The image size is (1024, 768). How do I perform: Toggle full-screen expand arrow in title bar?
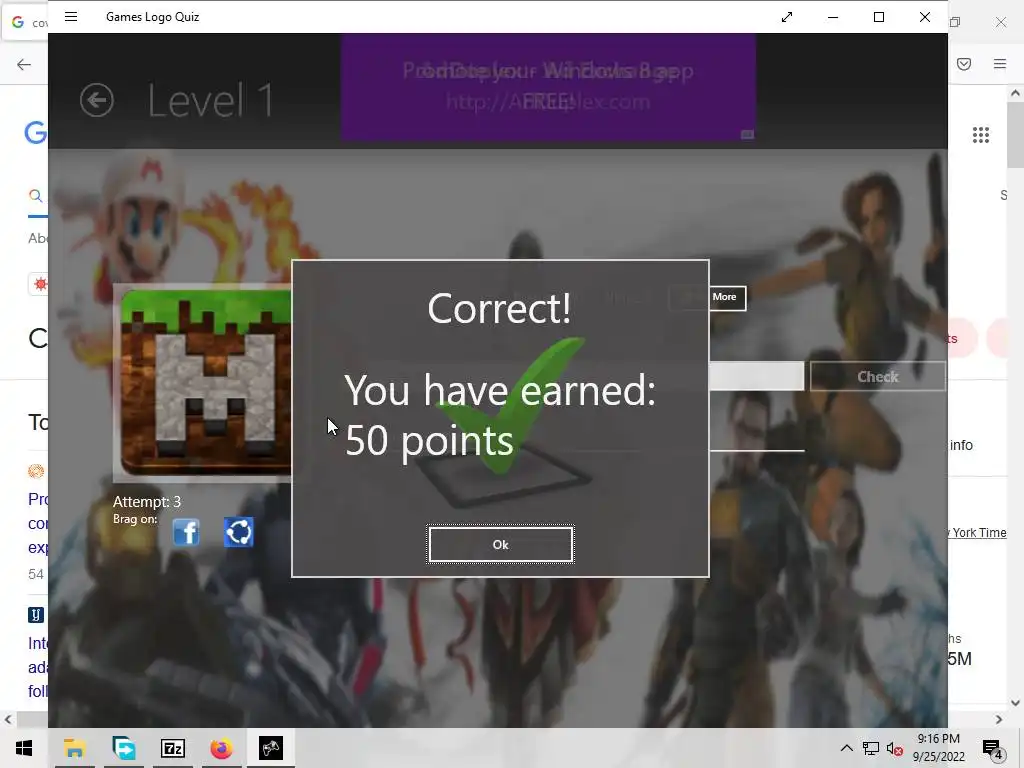(787, 17)
